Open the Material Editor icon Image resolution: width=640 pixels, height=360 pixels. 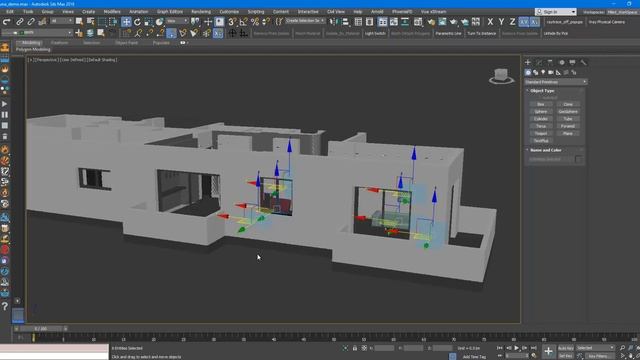(x=418, y=22)
